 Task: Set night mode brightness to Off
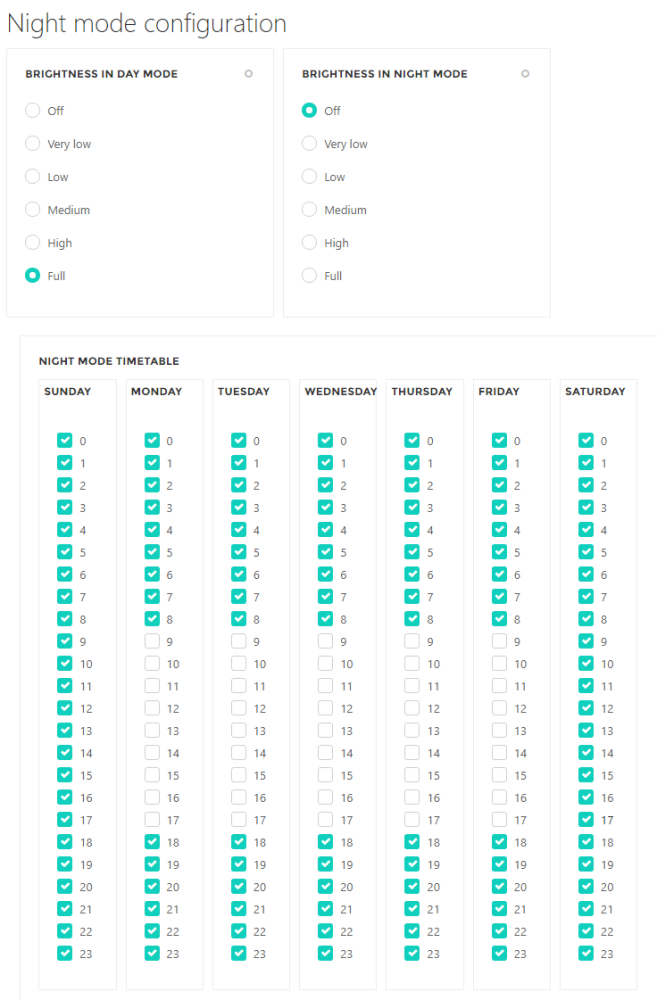(309, 111)
